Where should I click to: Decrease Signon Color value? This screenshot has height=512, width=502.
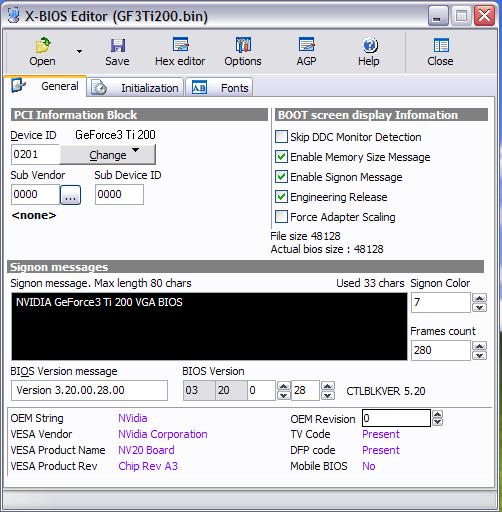tap(480, 307)
